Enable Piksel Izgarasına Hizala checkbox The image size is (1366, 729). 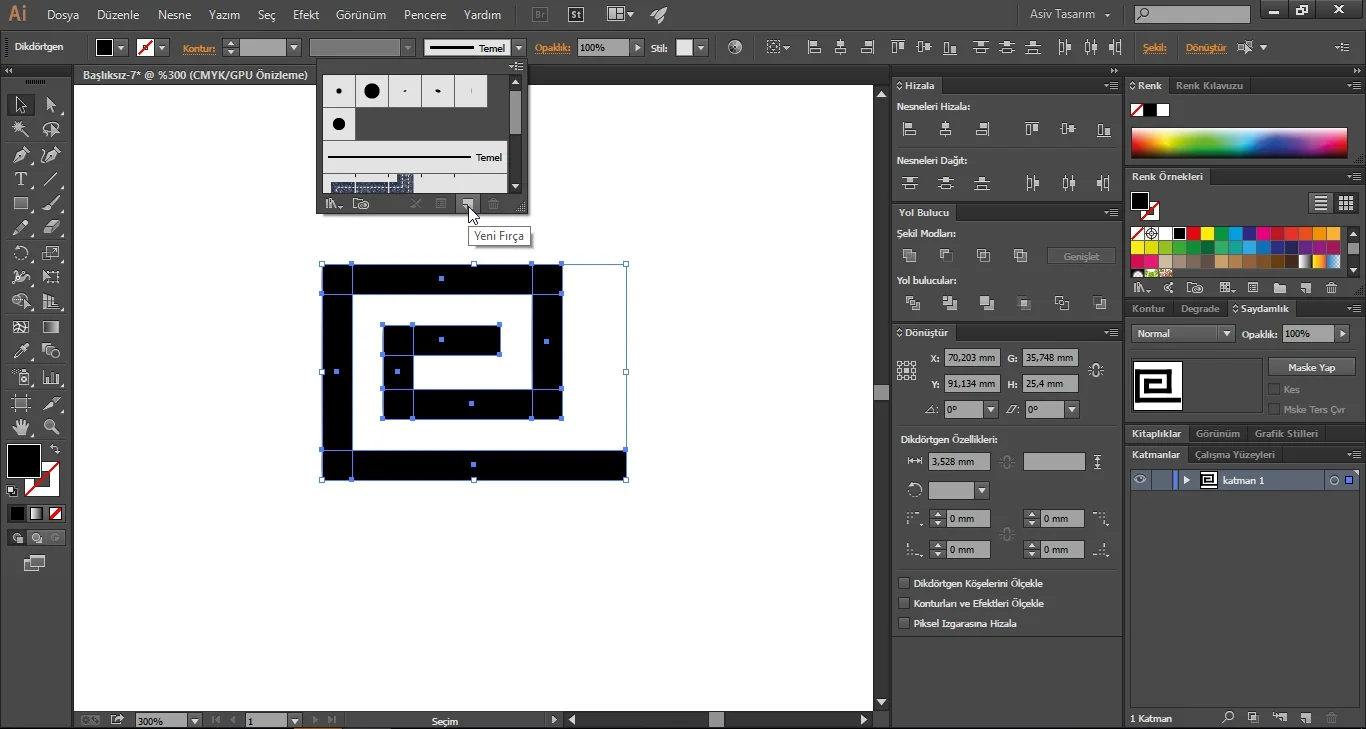(904, 623)
